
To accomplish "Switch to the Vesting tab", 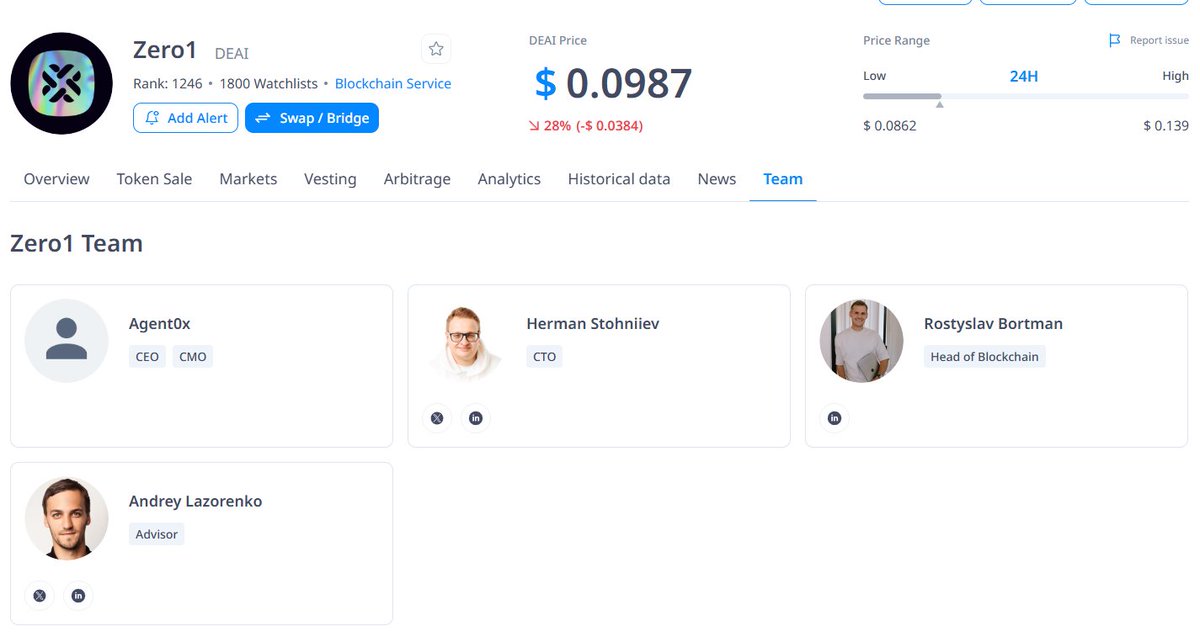I will click(x=330, y=179).
